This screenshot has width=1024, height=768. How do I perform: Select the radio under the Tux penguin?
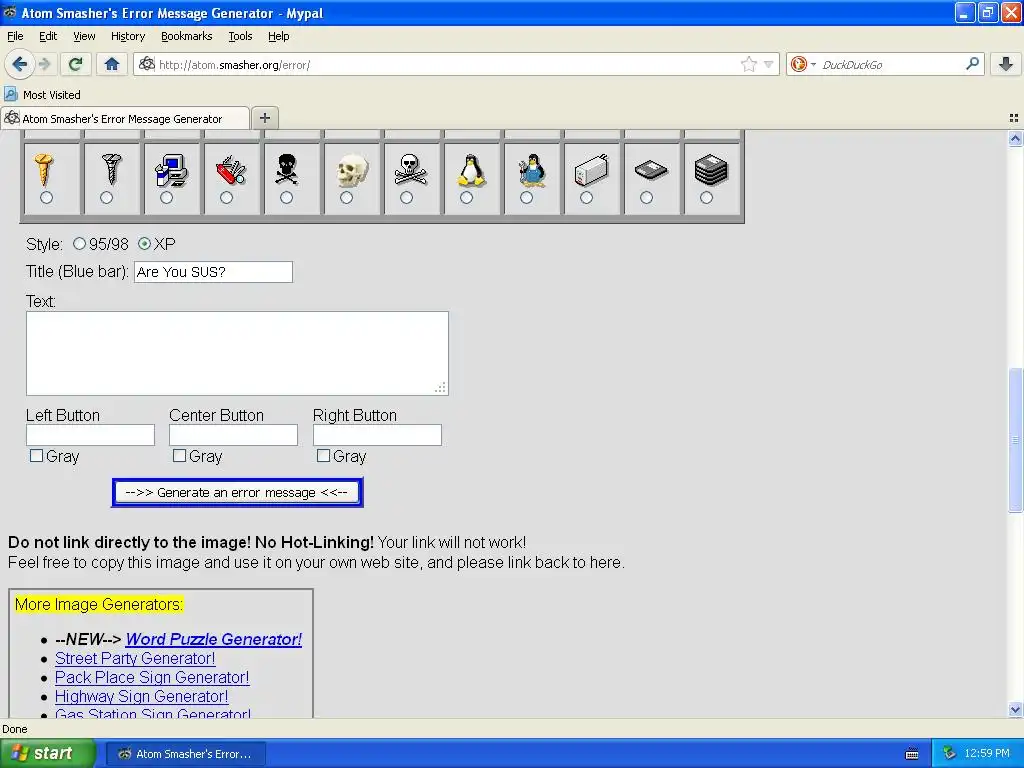pyautogui.click(x=466, y=197)
